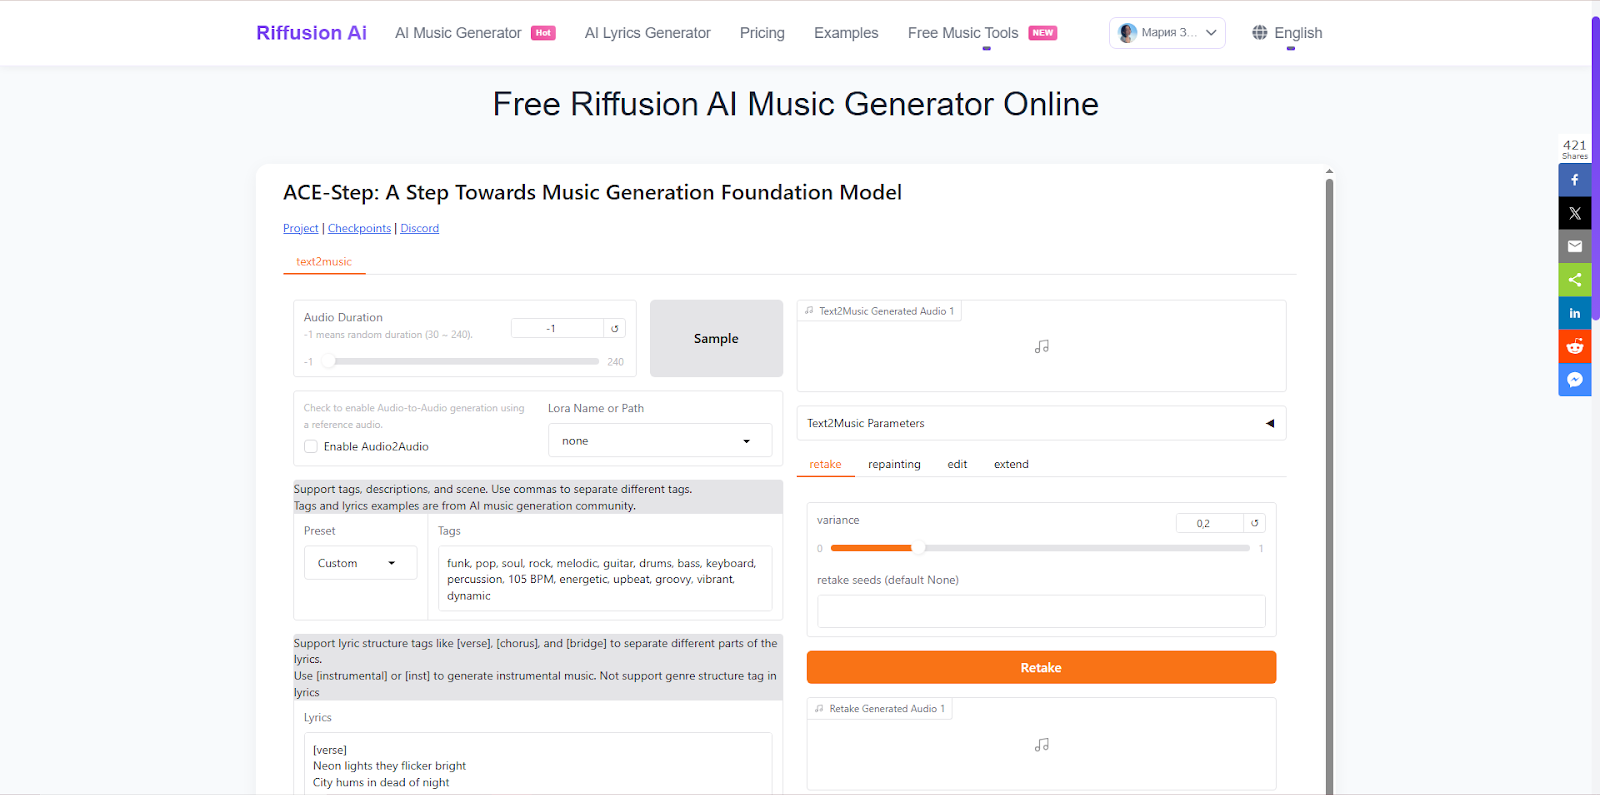Image resolution: width=1600 pixels, height=795 pixels.
Task: Switch to the repainting tab
Action: [894, 464]
